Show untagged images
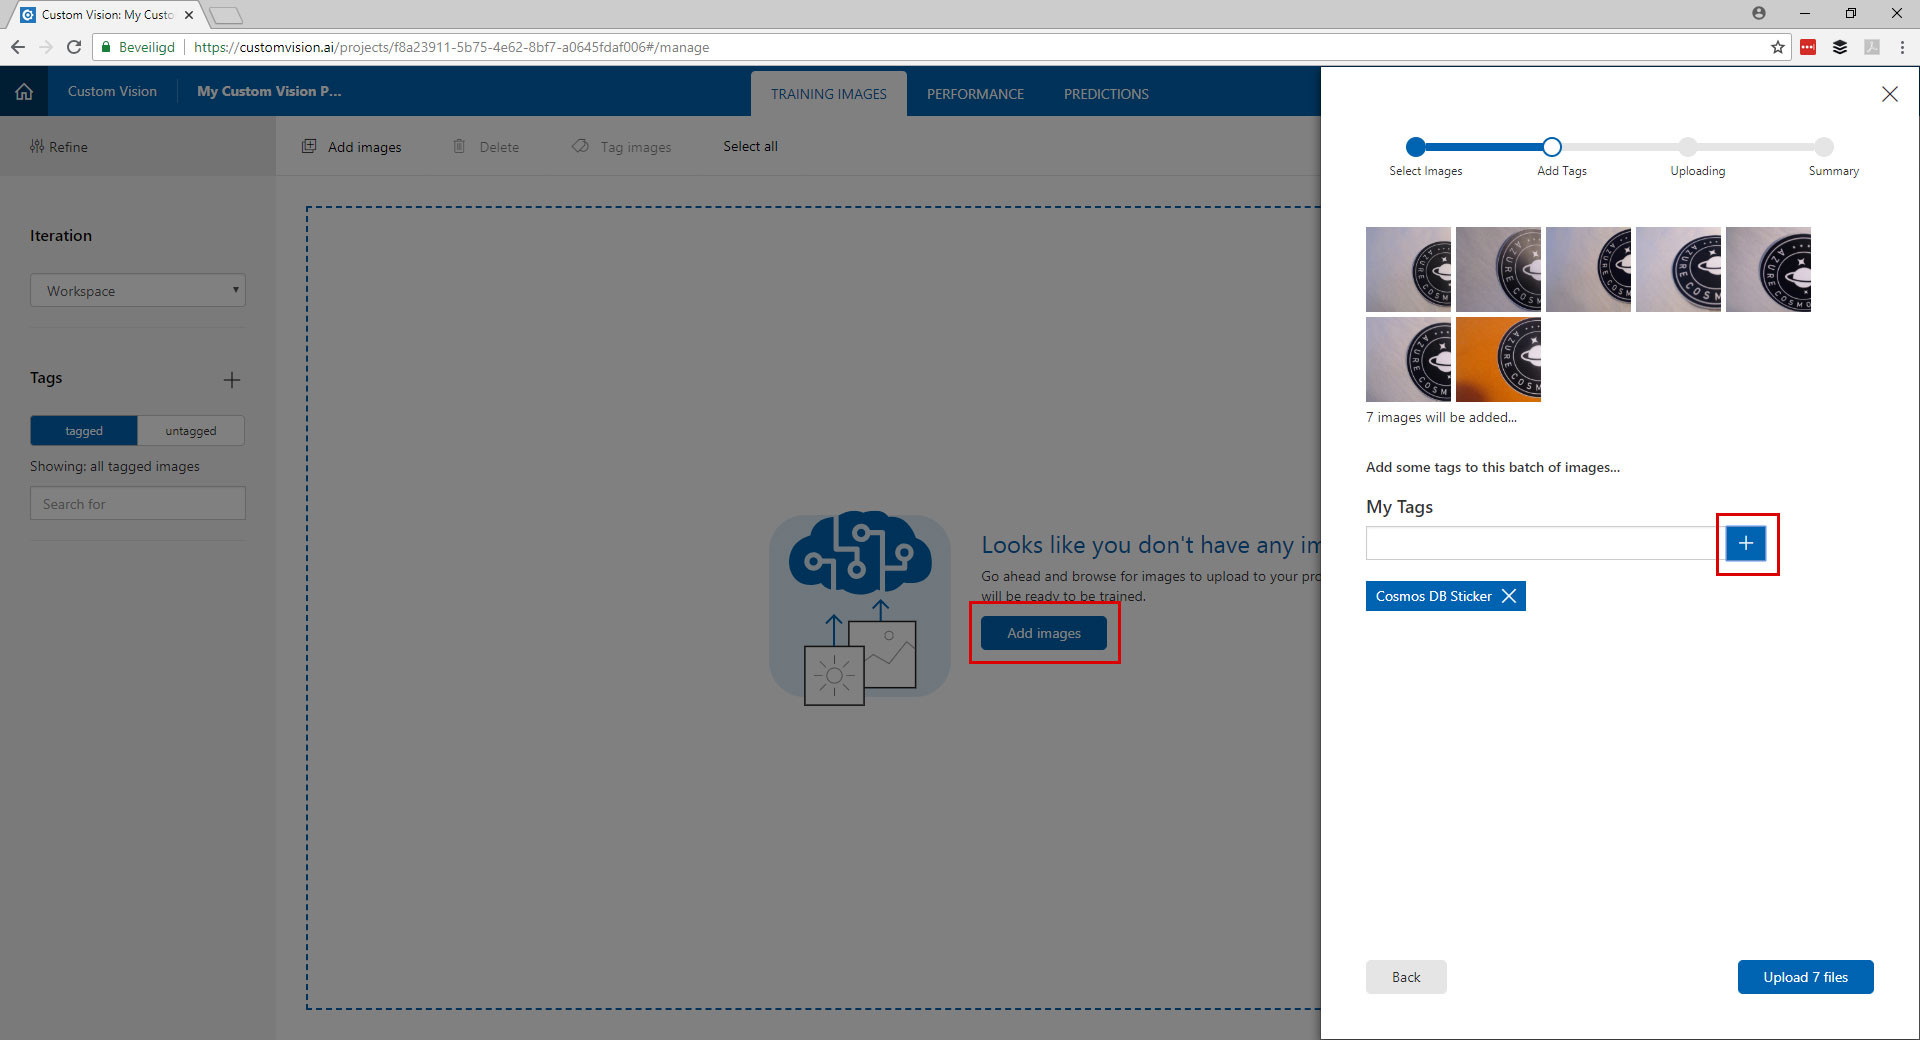Viewport: 1920px width, 1040px height. [191, 431]
